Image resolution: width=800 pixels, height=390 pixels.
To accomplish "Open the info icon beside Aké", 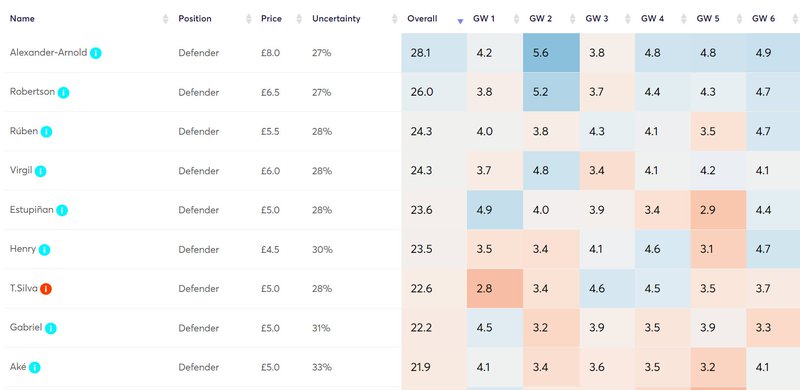I will pos(34,368).
